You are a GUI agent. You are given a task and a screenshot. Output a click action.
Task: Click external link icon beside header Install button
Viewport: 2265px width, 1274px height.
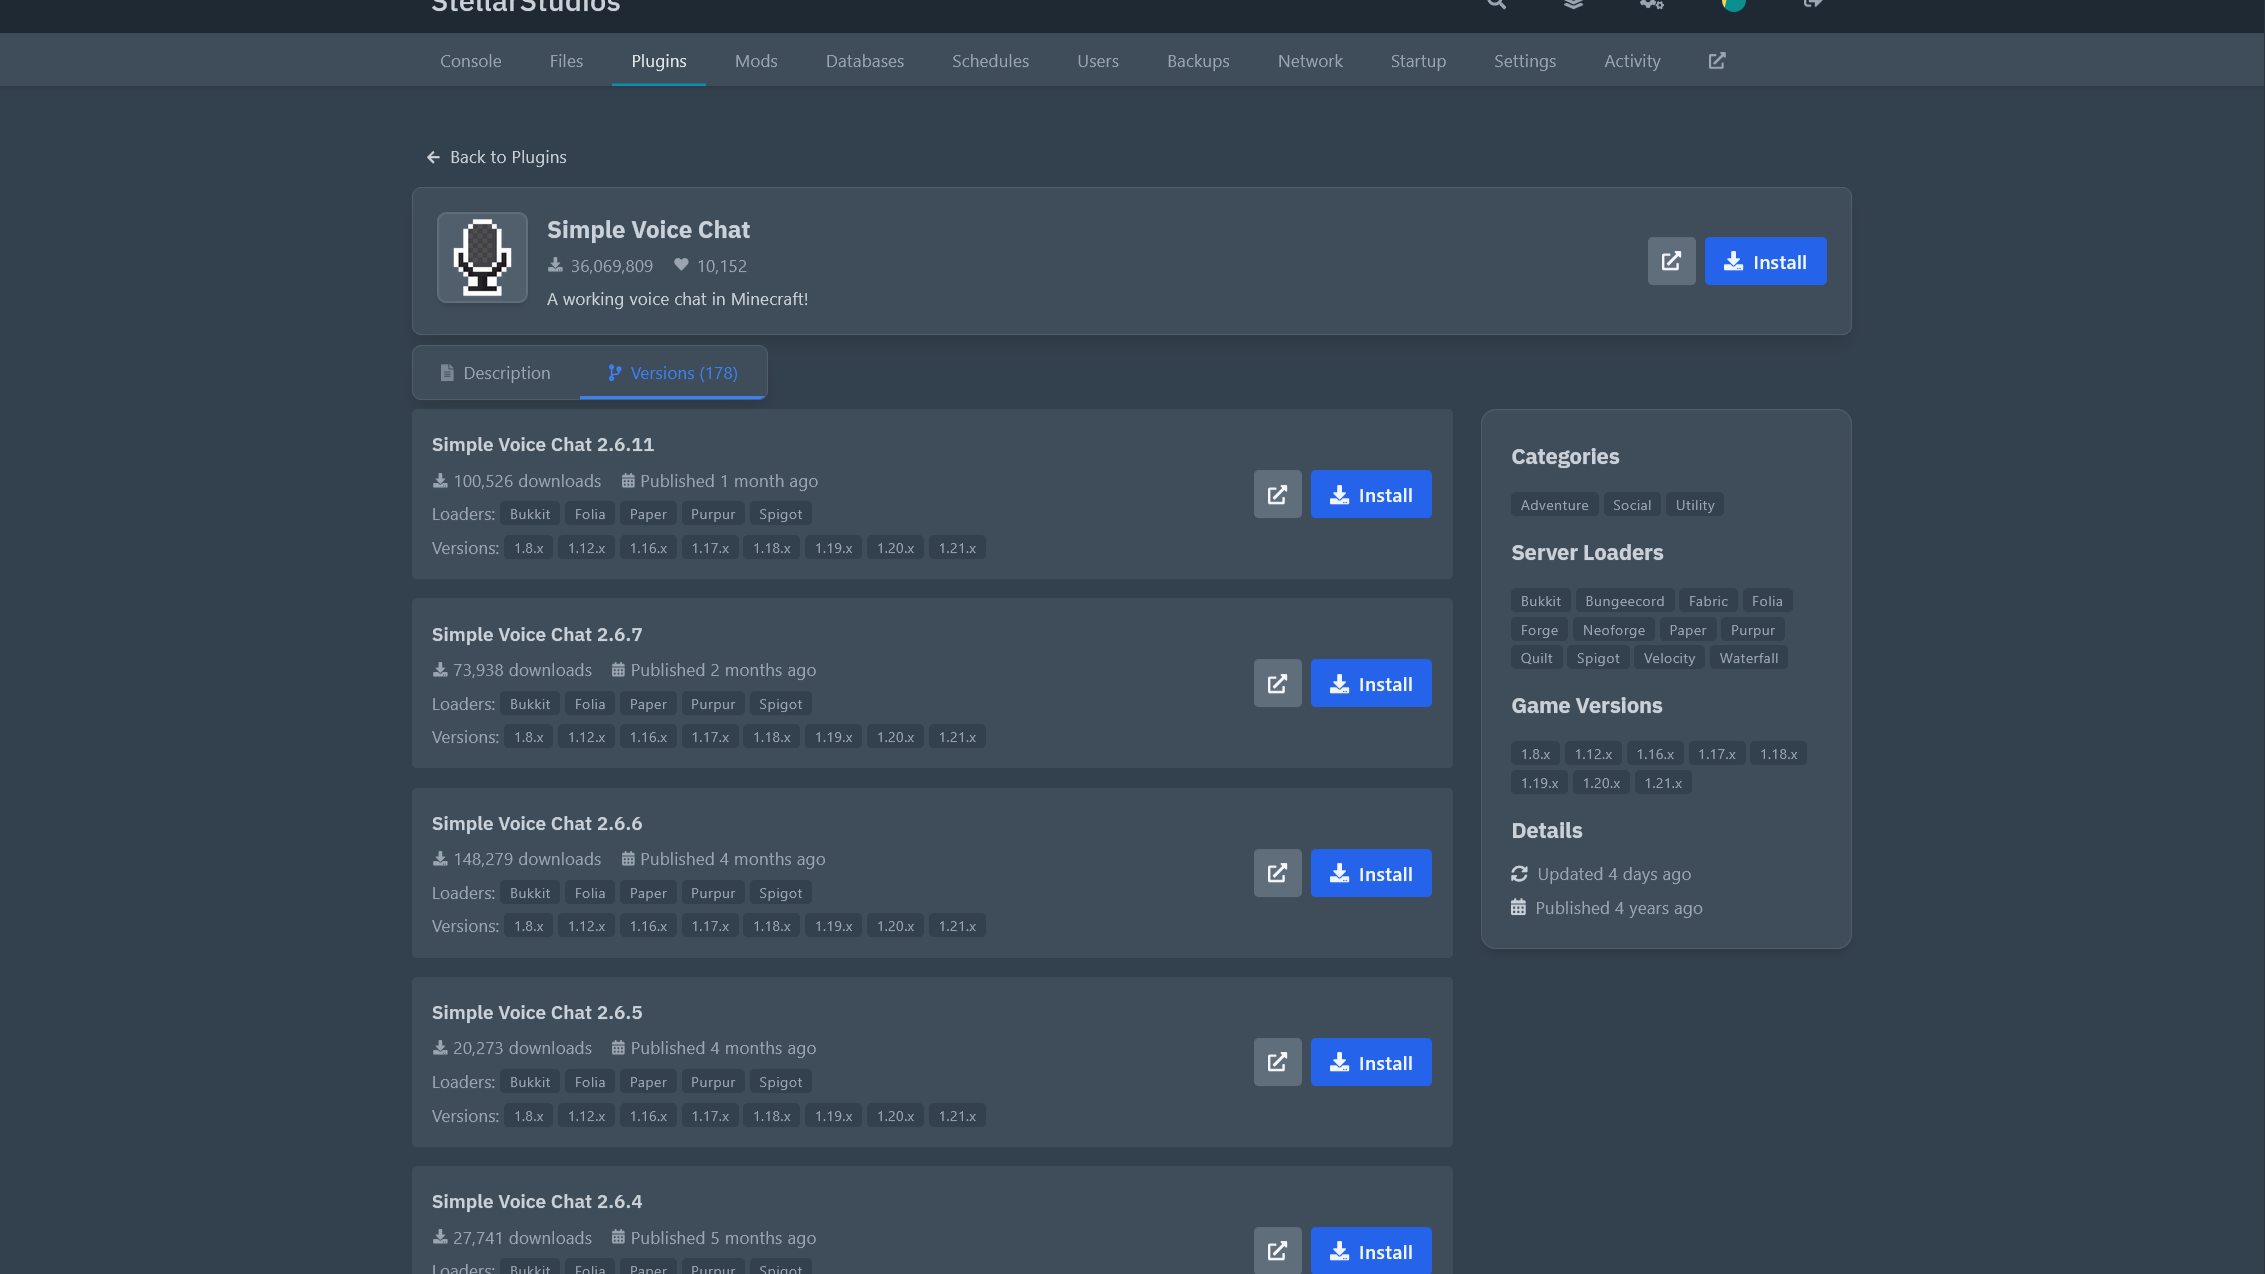[x=1671, y=262]
